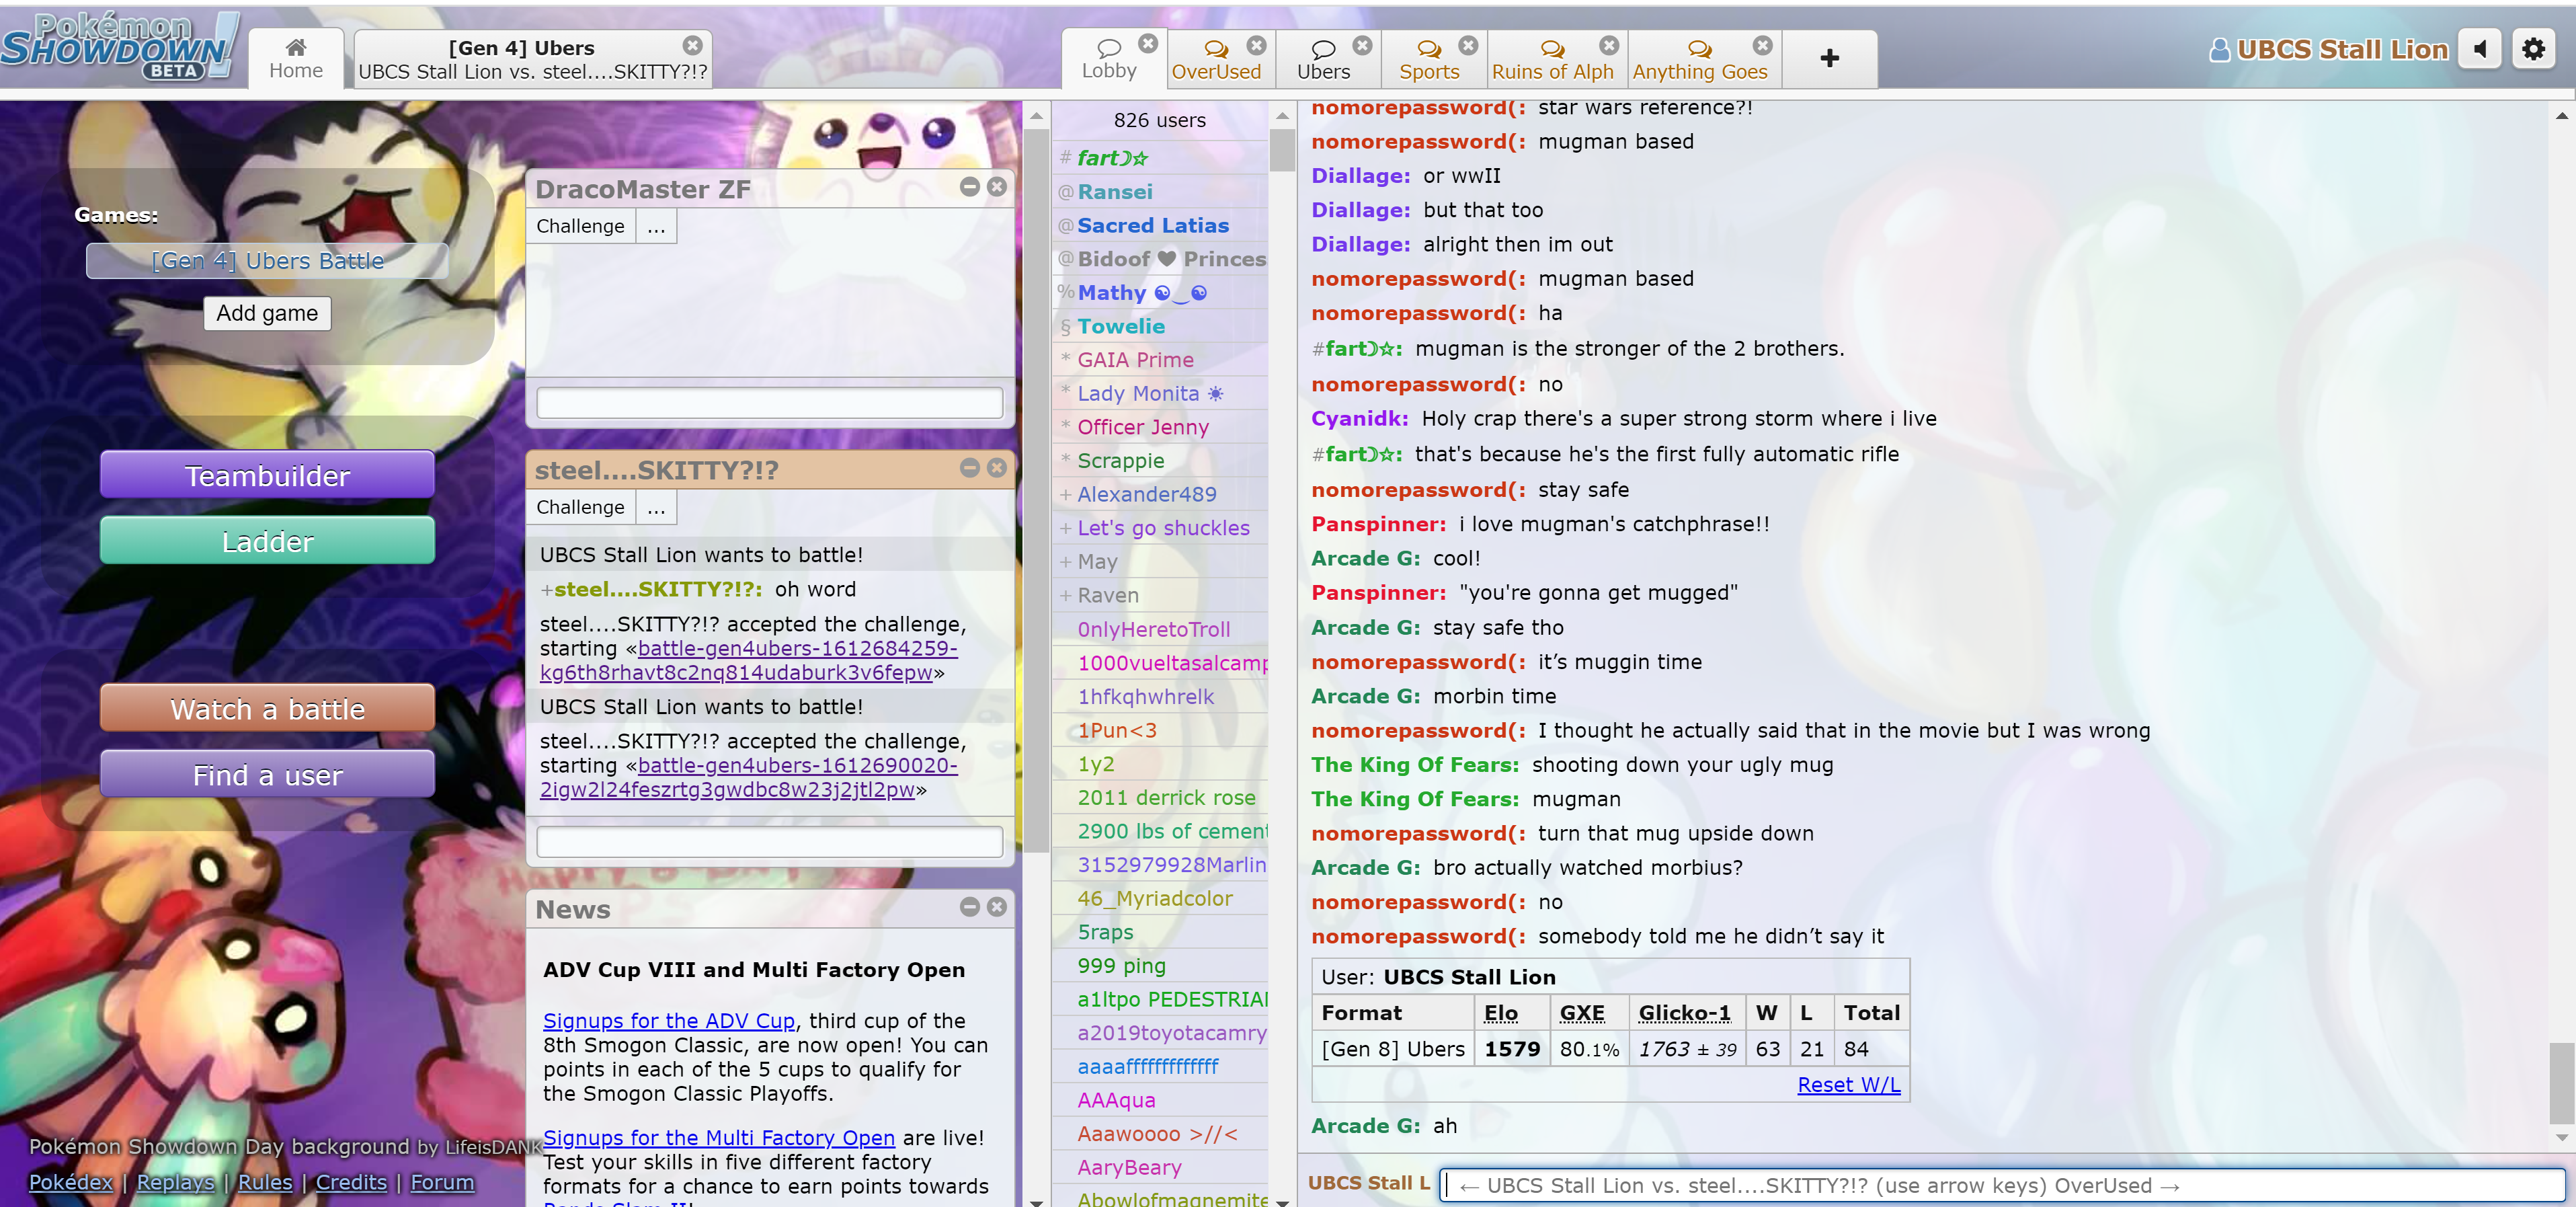The height and width of the screenshot is (1207, 2576).
Task: Open the Gen 4 Ubers battle tab
Action: [x=532, y=60]
